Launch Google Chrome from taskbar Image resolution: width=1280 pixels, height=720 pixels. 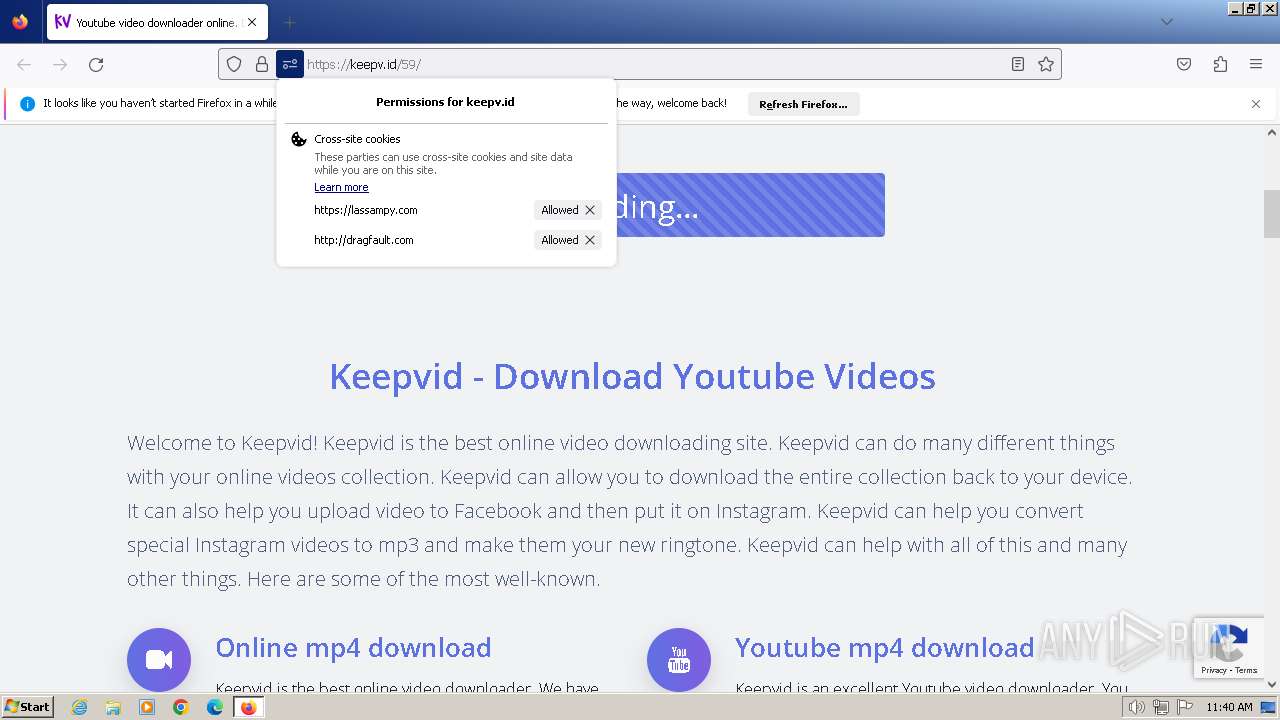coord(181,707)
